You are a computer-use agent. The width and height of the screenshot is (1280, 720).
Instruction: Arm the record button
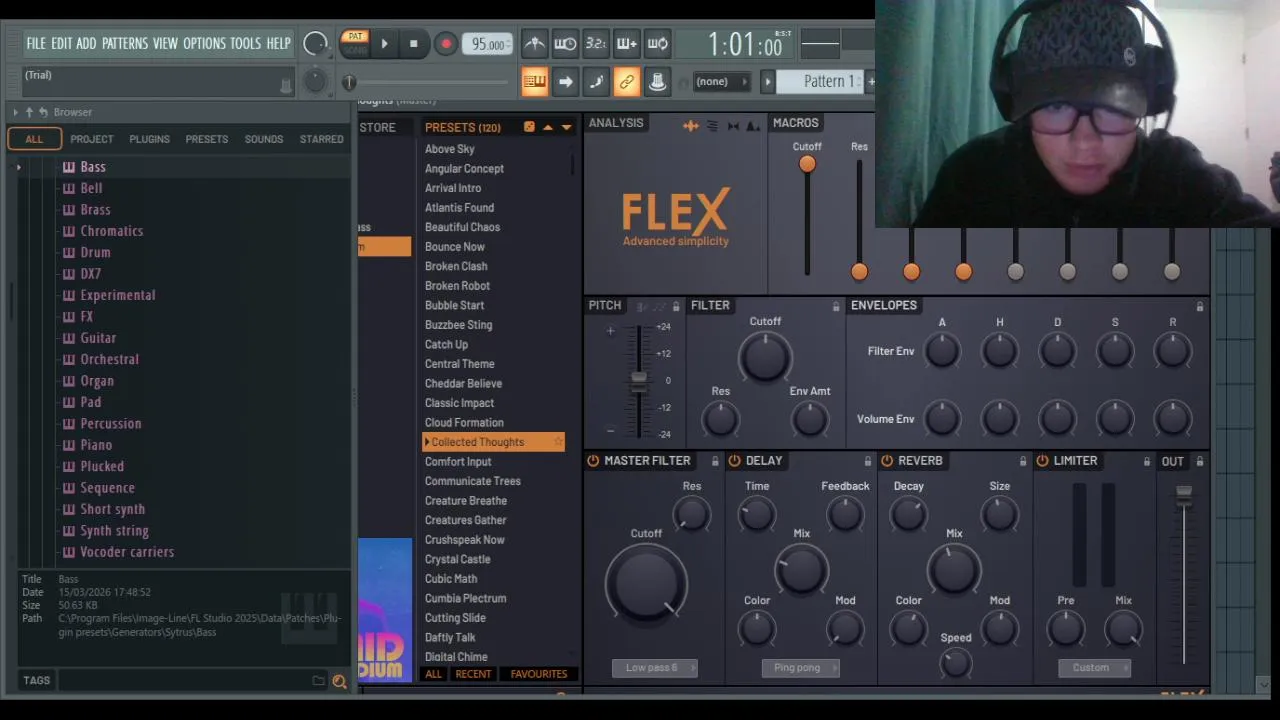point(446,44)
